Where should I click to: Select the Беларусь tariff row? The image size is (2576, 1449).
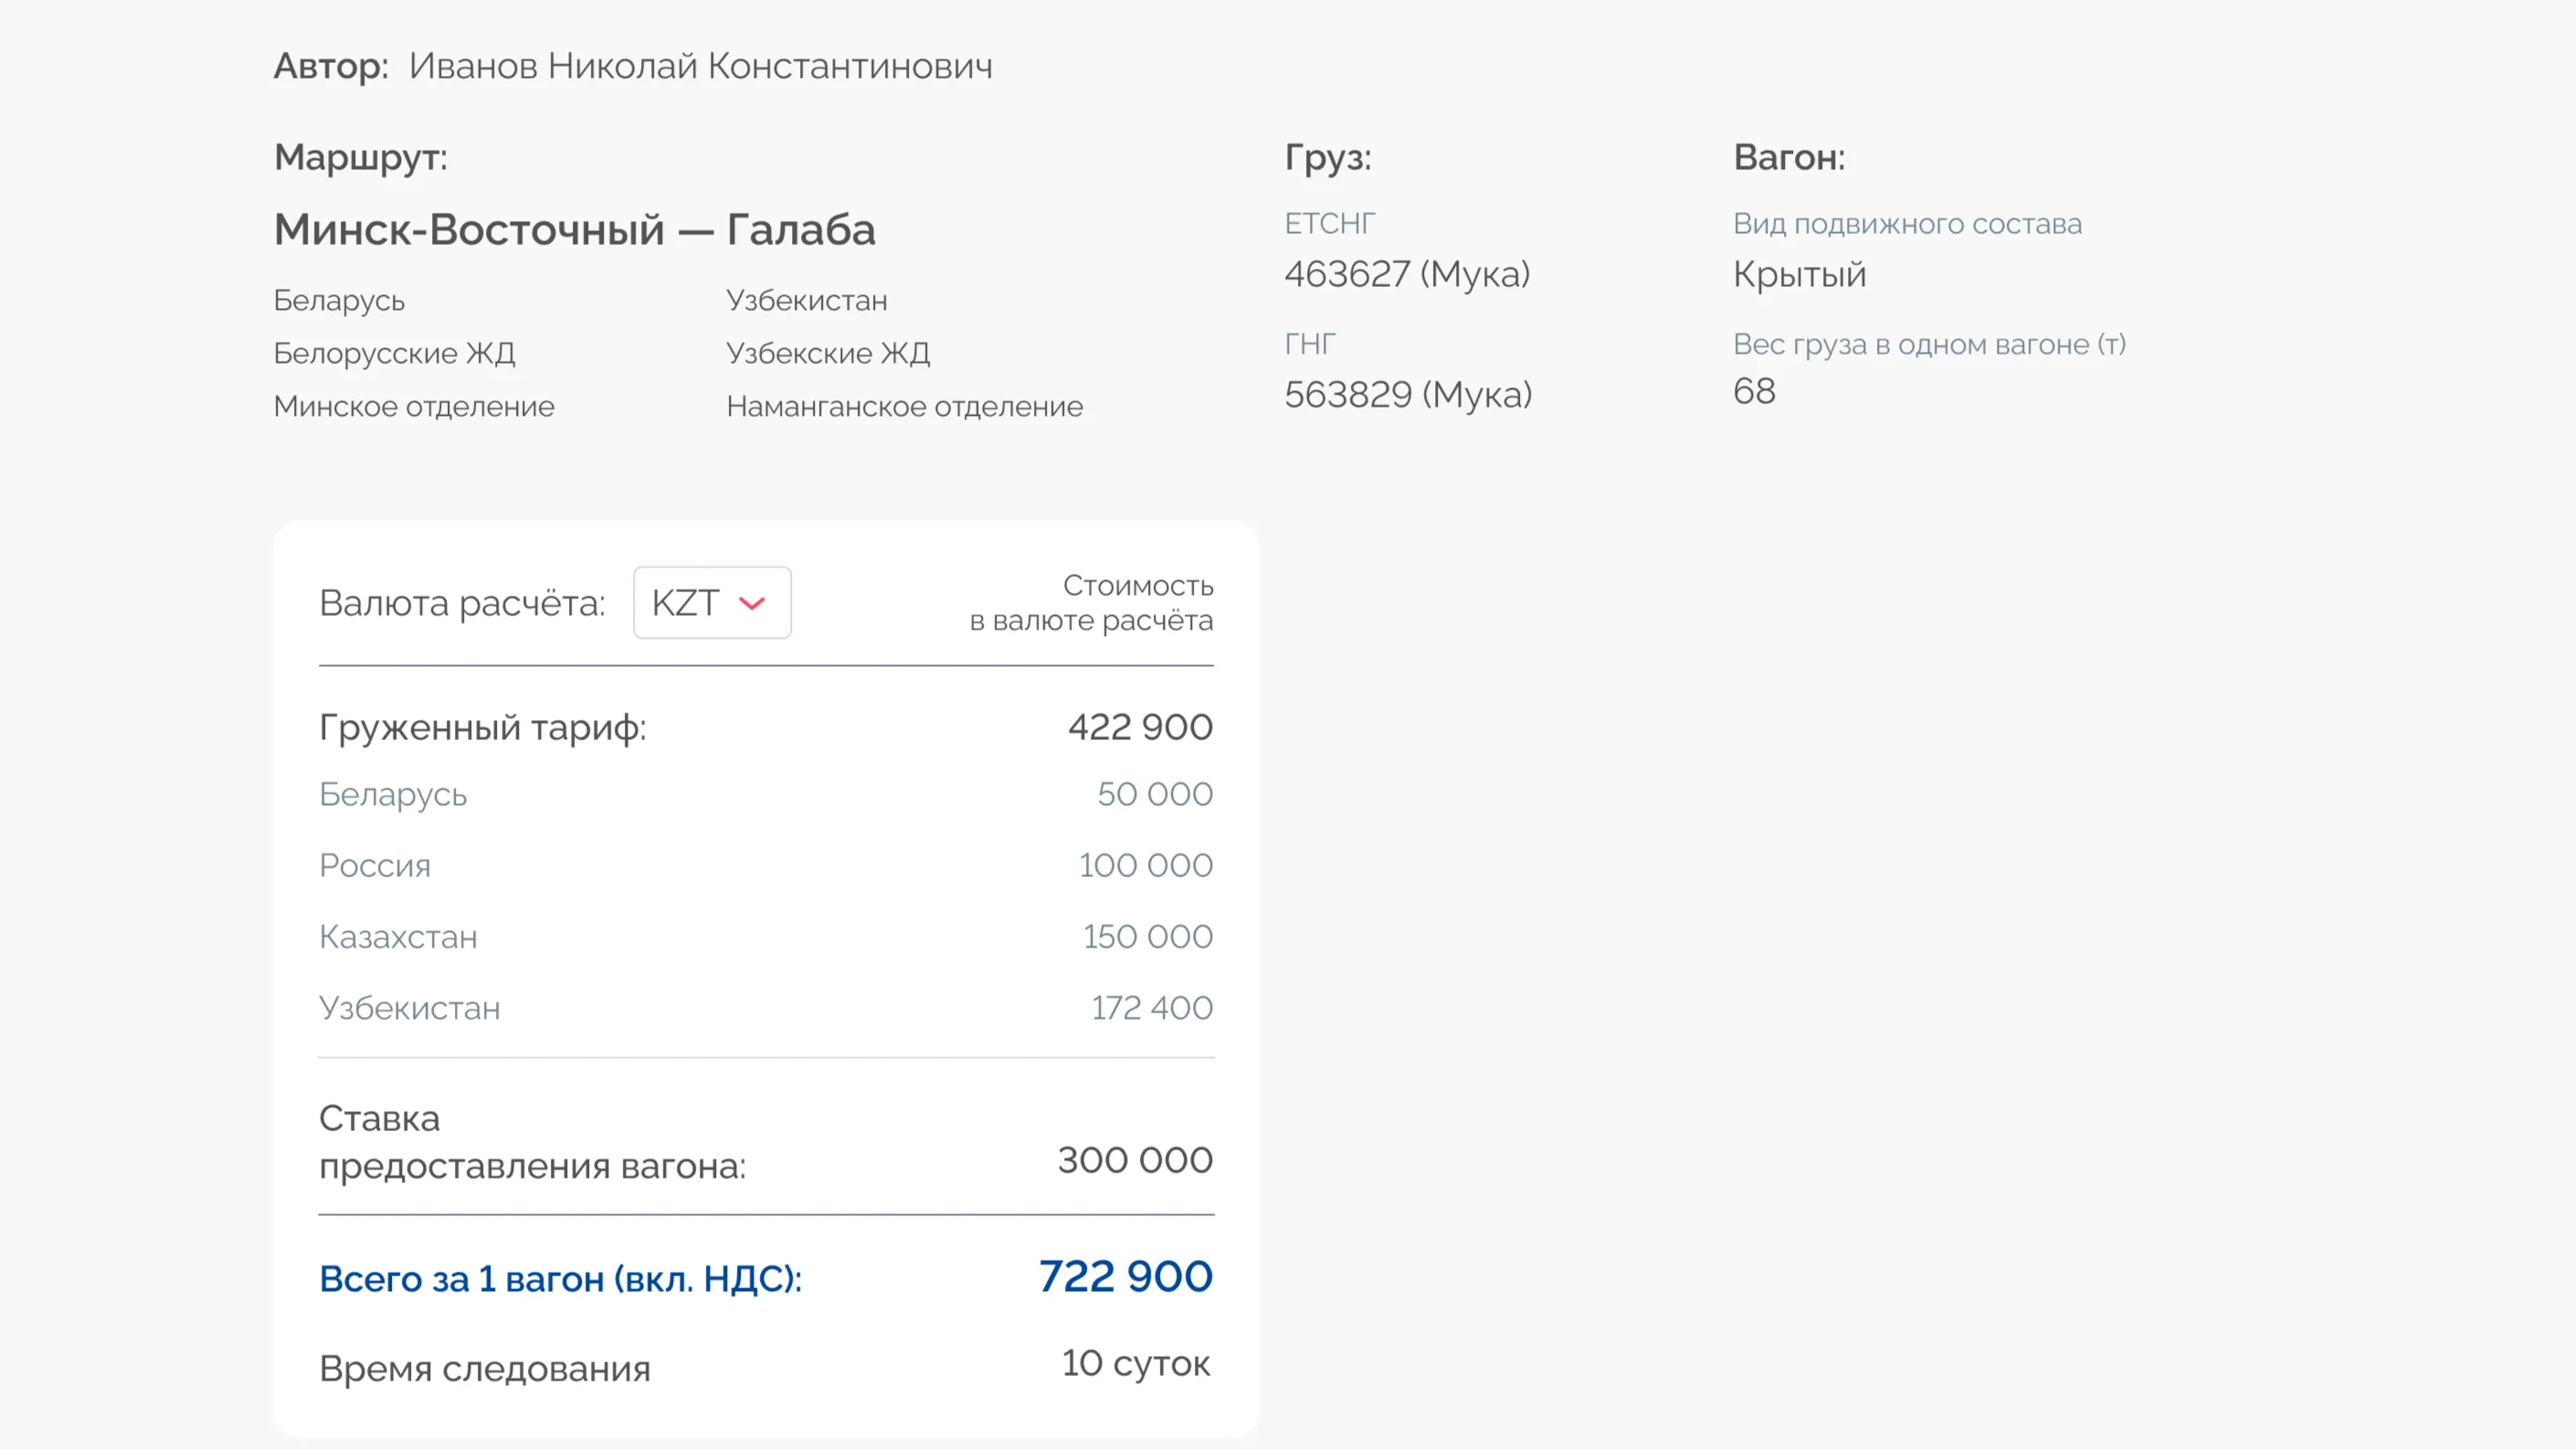[393, 794]
